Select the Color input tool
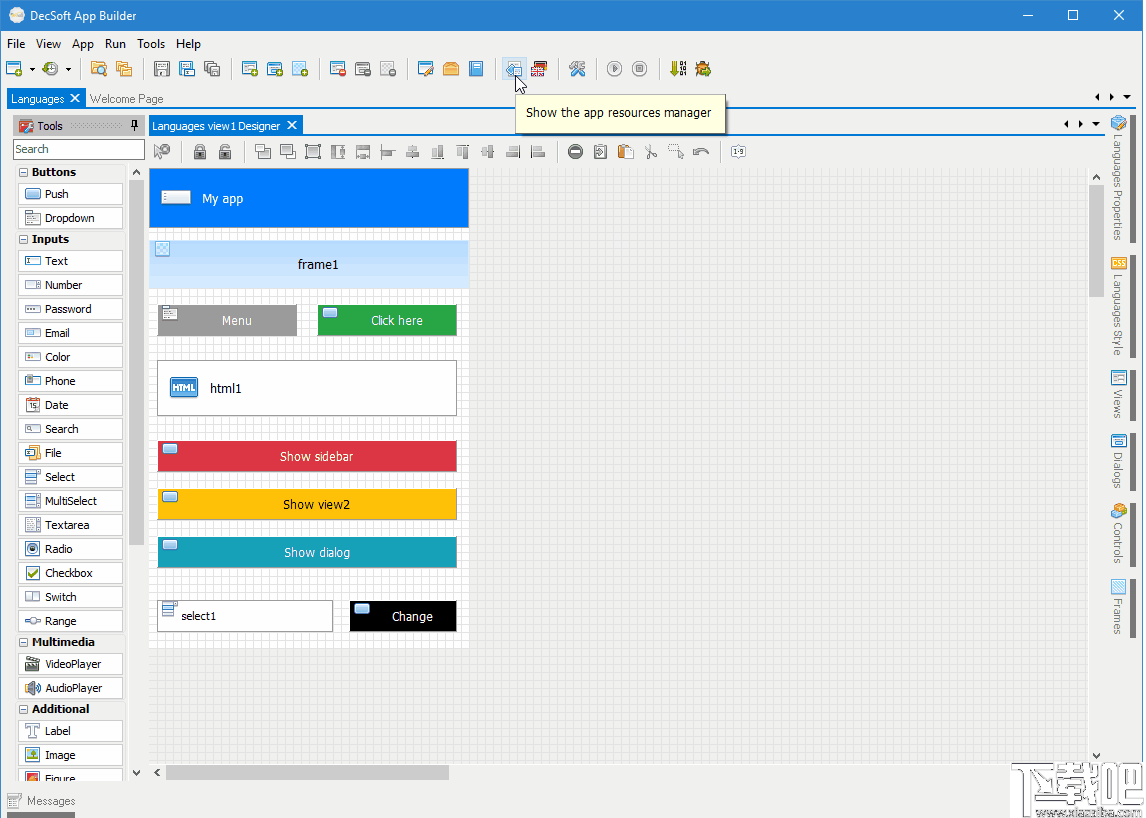Image resolution: width=1146 pixels, height=818 pixels. (x=70, y=357)
